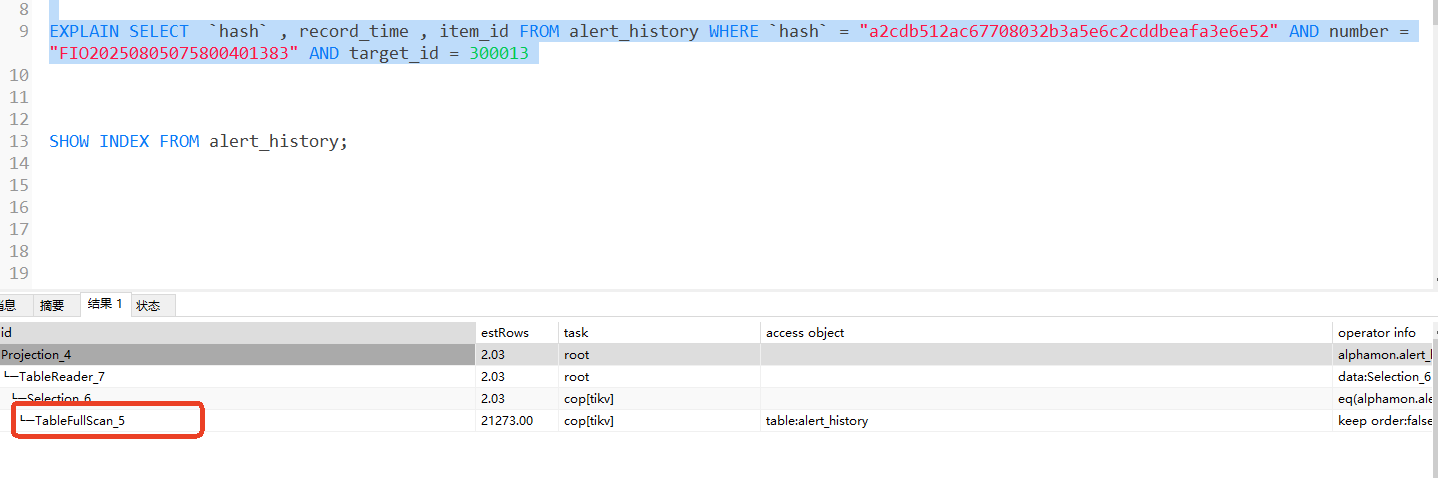Click the 21273.00 estRows cell
Image resolution: width=1438 pixels, height=478 pixels.
point(506,421)
